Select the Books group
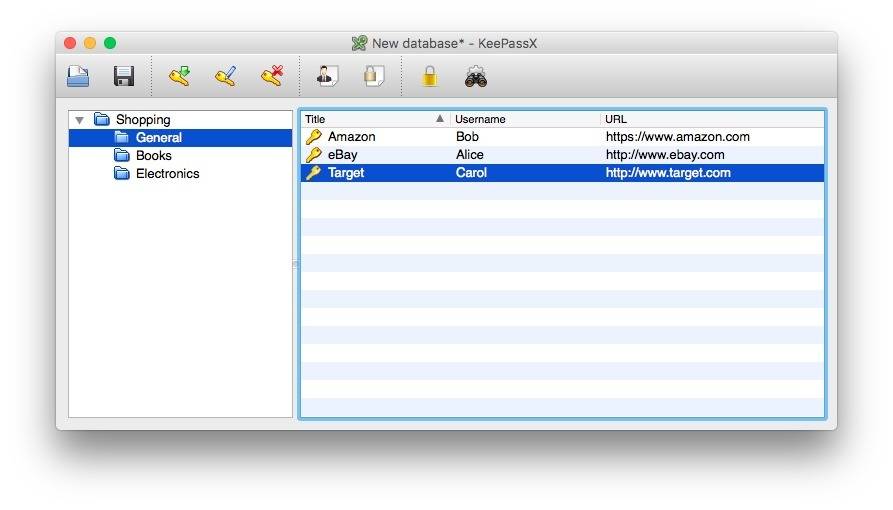This screenshot has width=893, height=510. click(154, 156)
